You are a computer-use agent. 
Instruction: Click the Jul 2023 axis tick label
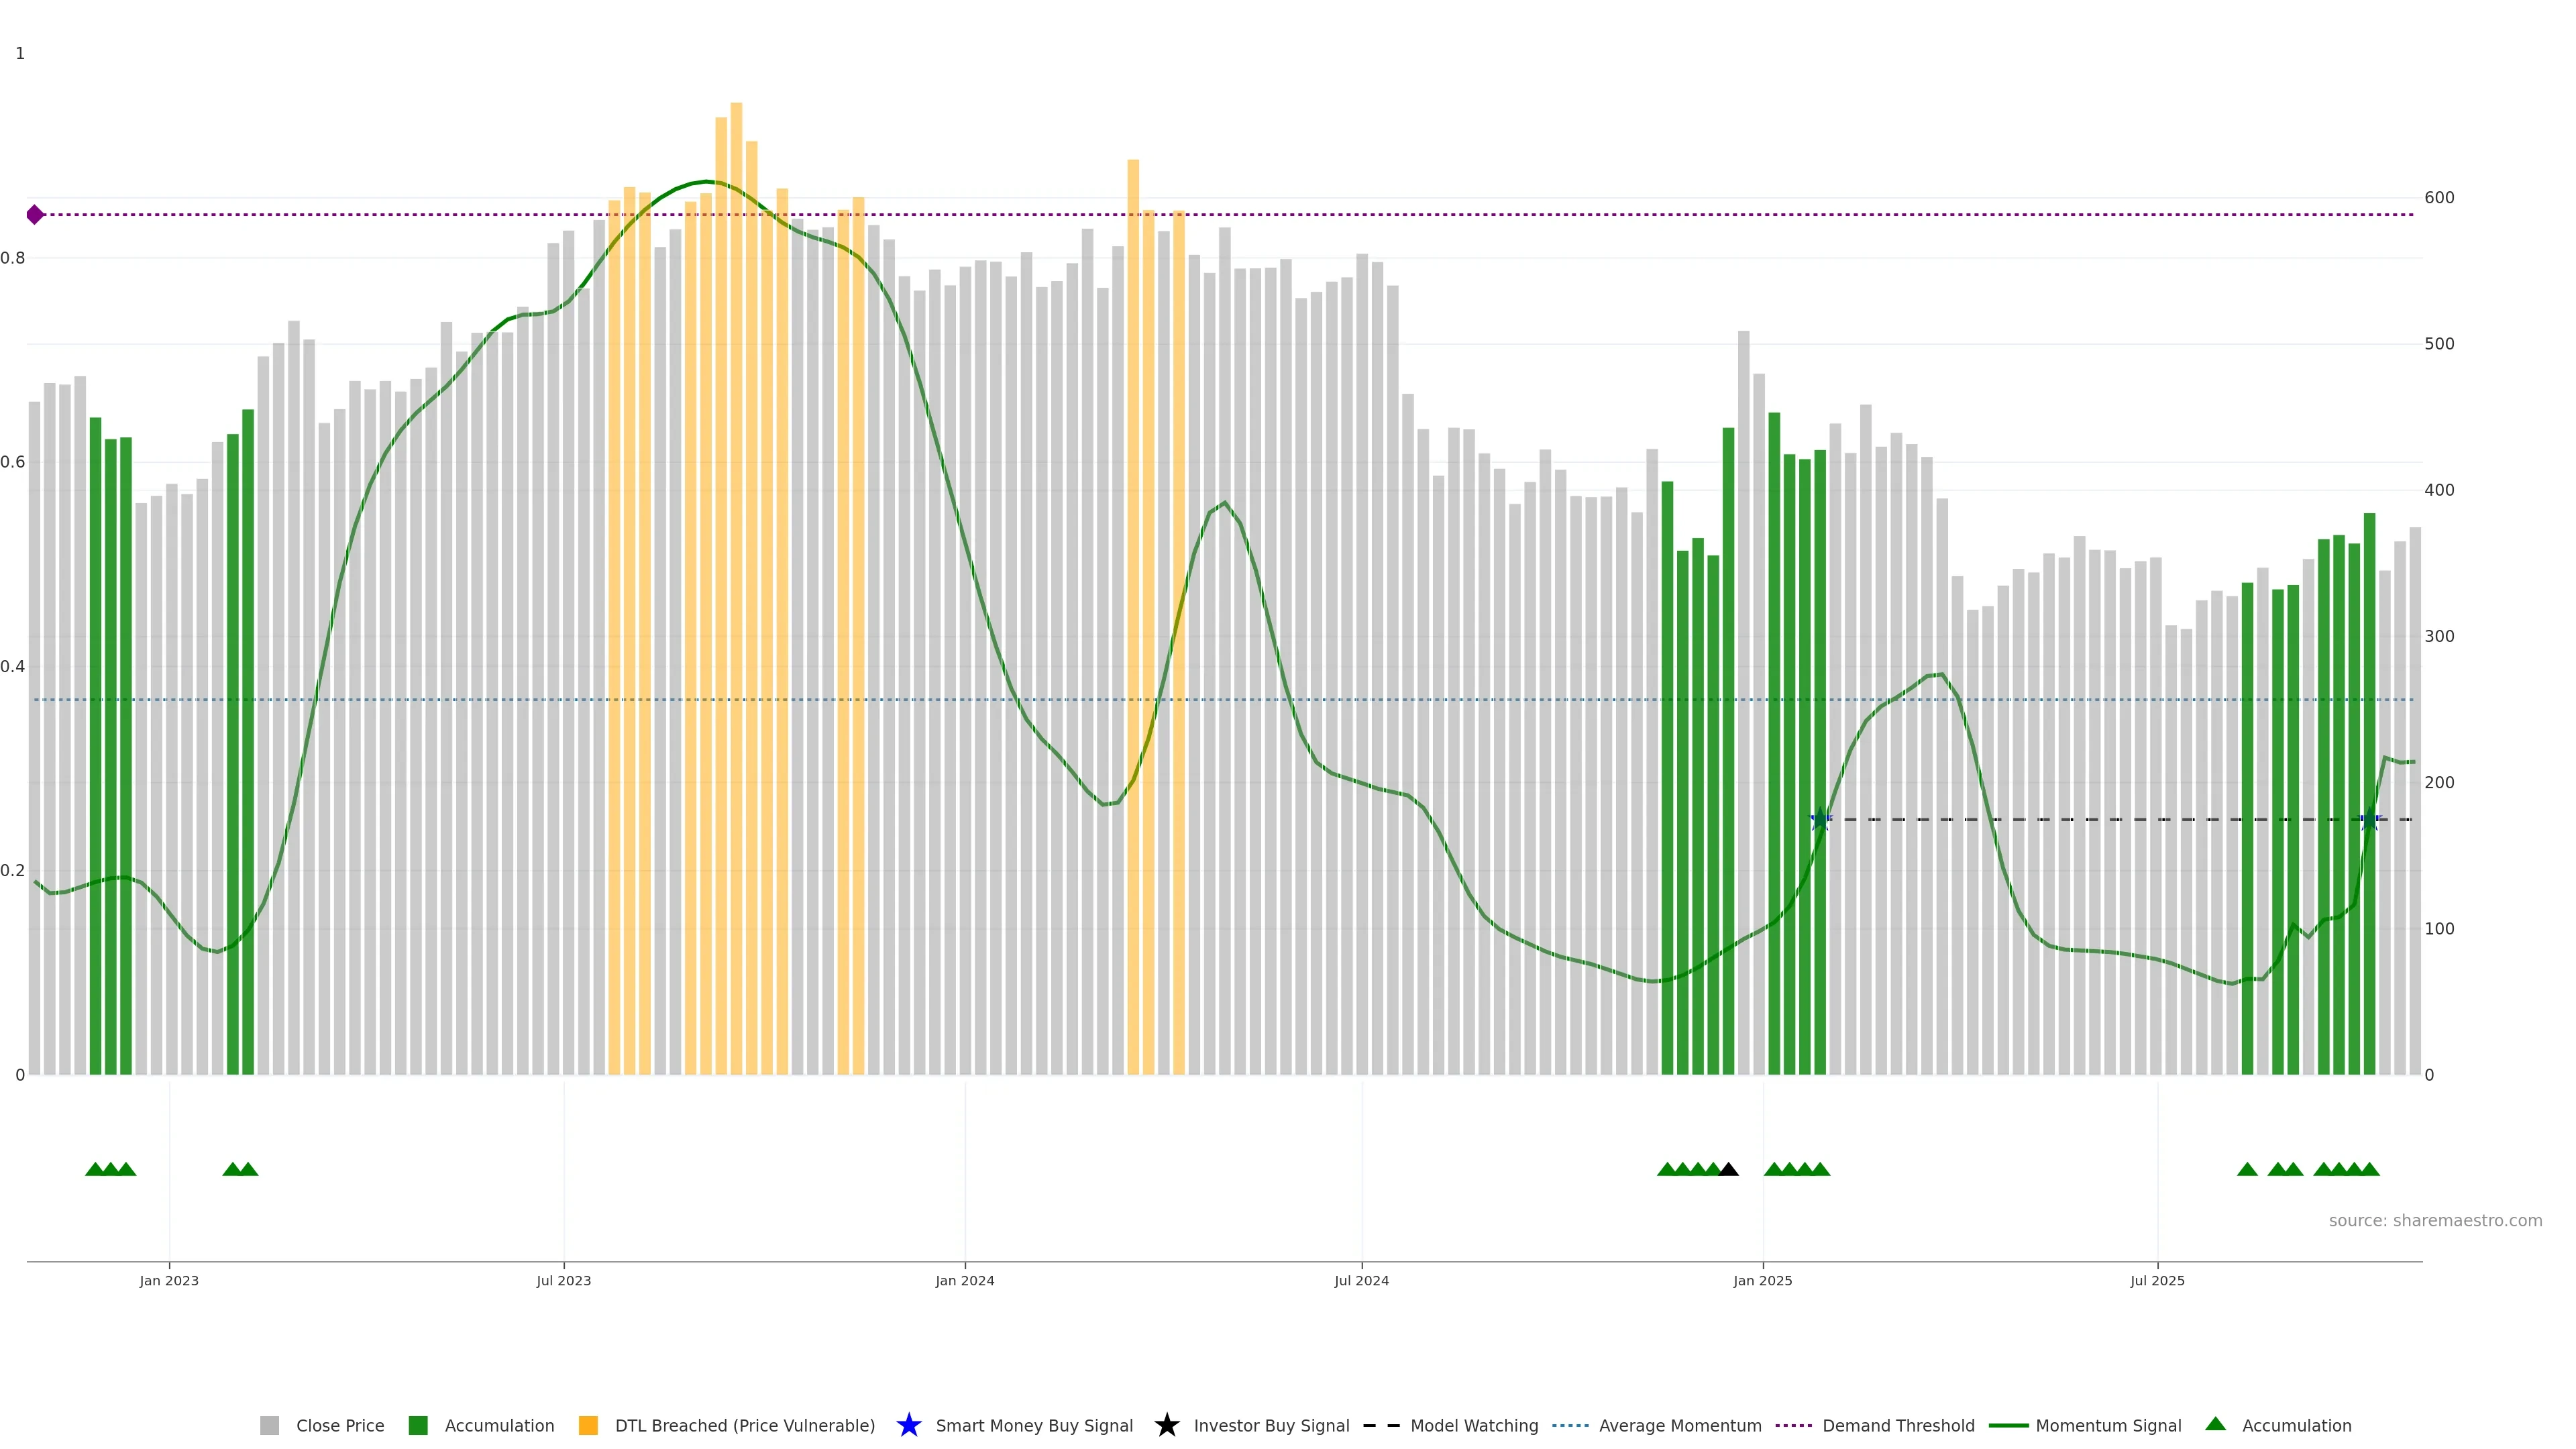[x=563, y=1280]
